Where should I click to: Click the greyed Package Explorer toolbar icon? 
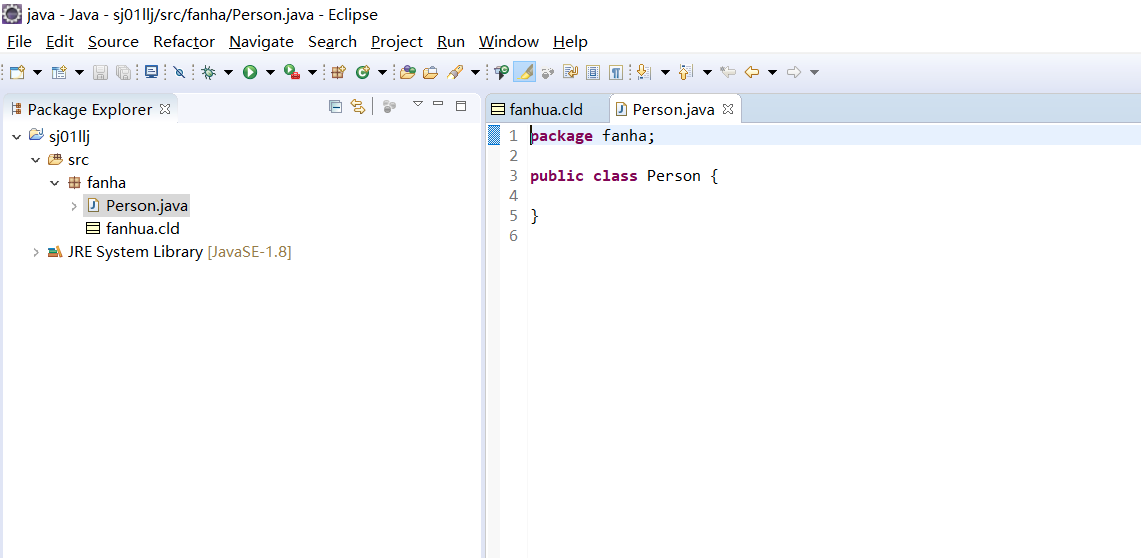389,107
